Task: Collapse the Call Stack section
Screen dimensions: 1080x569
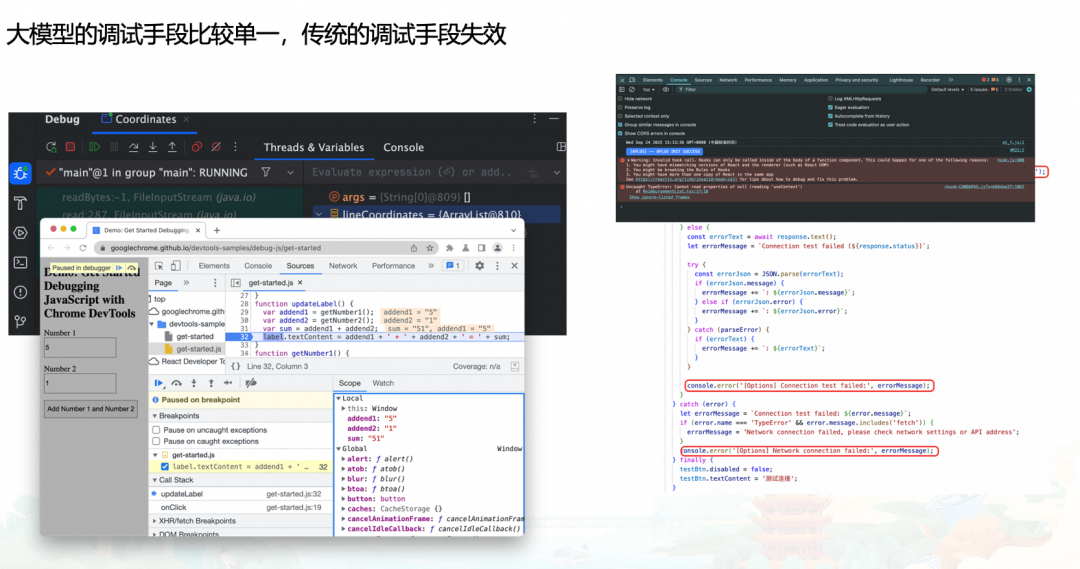Action: pyautogui.click(x=155, y=480)
